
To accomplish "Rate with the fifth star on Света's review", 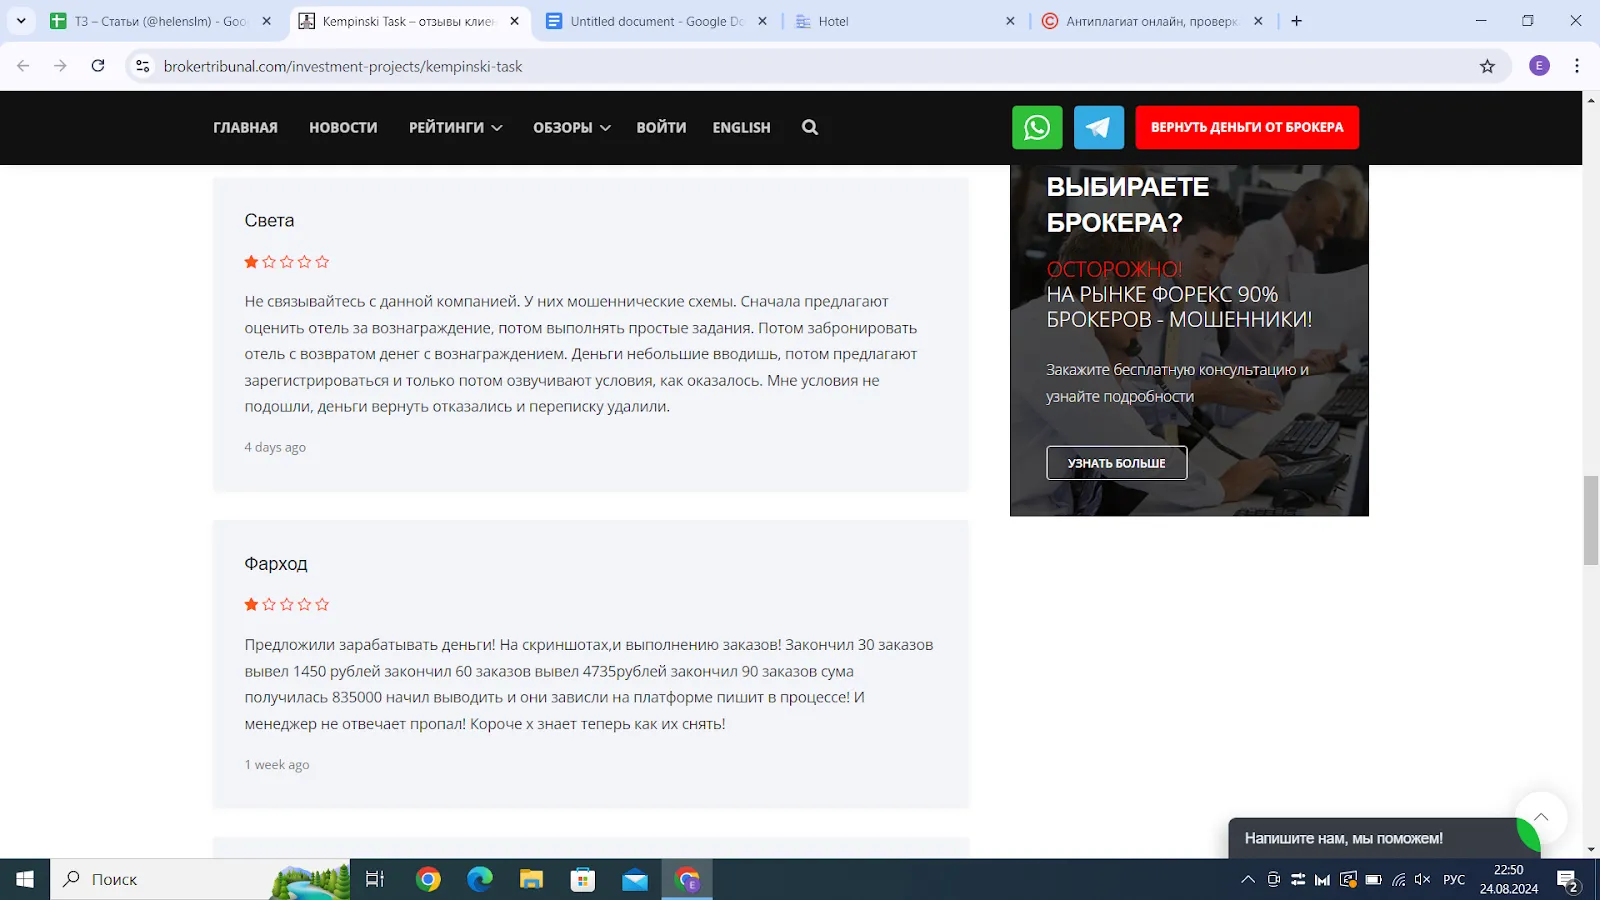I will 322,262.
